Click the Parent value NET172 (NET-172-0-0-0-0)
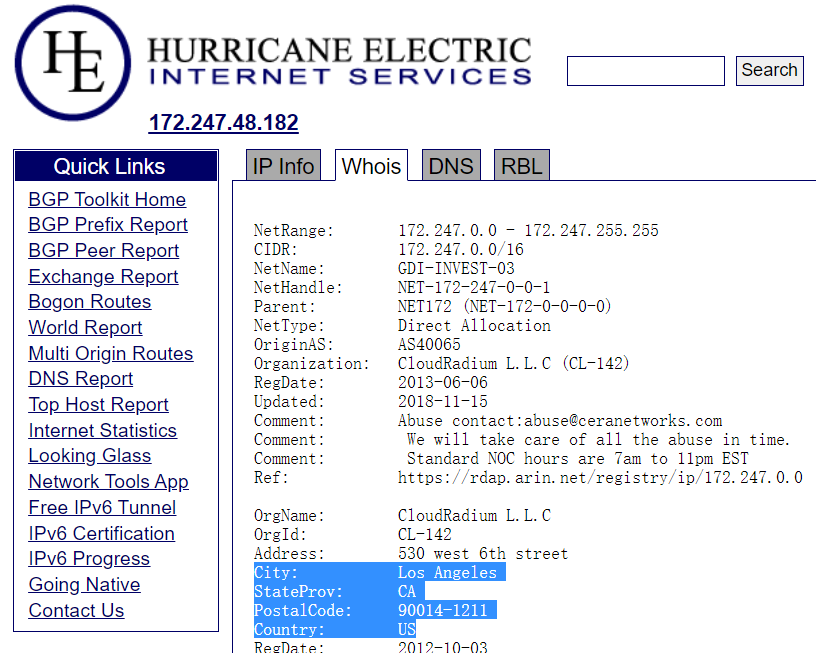 504,306
